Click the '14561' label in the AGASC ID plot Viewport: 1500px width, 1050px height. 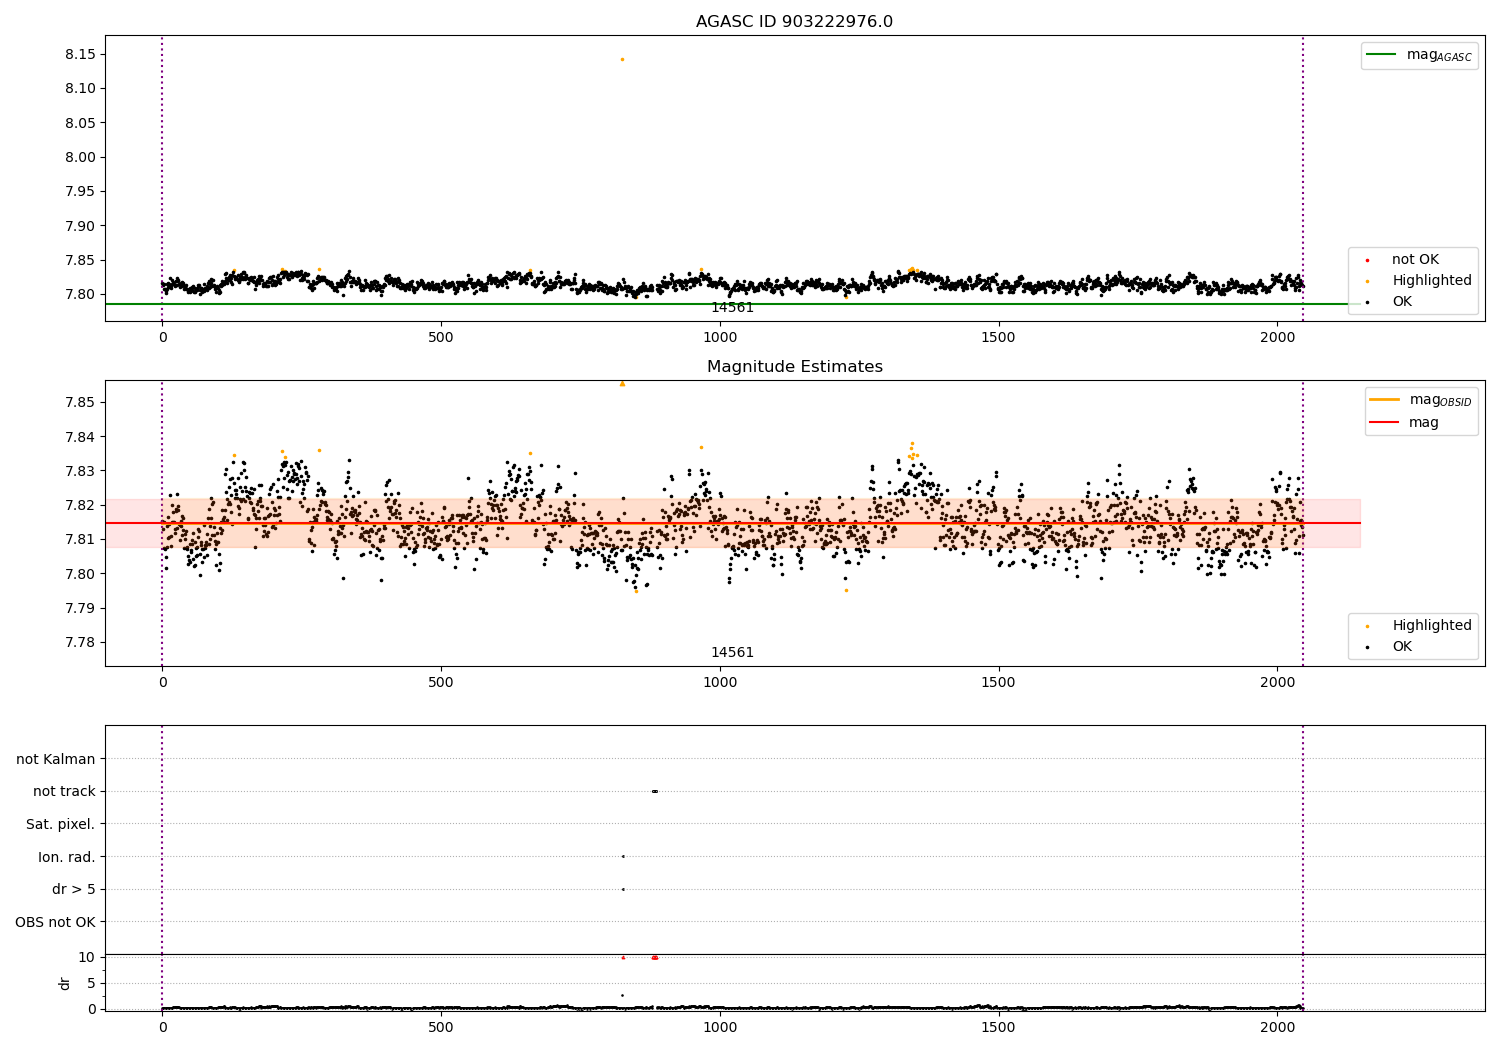732,308
